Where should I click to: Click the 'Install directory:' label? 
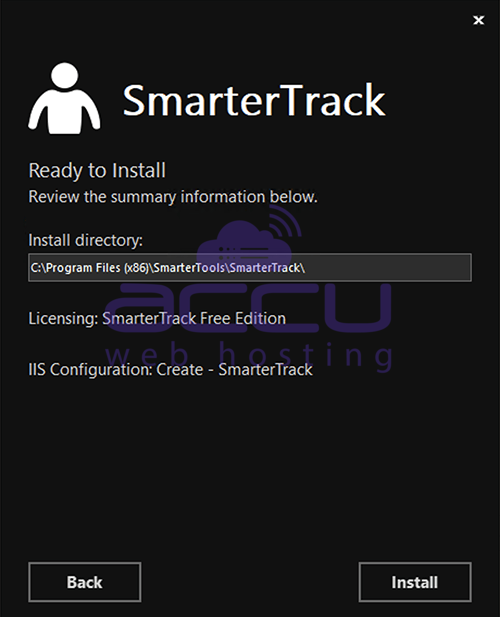pos(85,240)
